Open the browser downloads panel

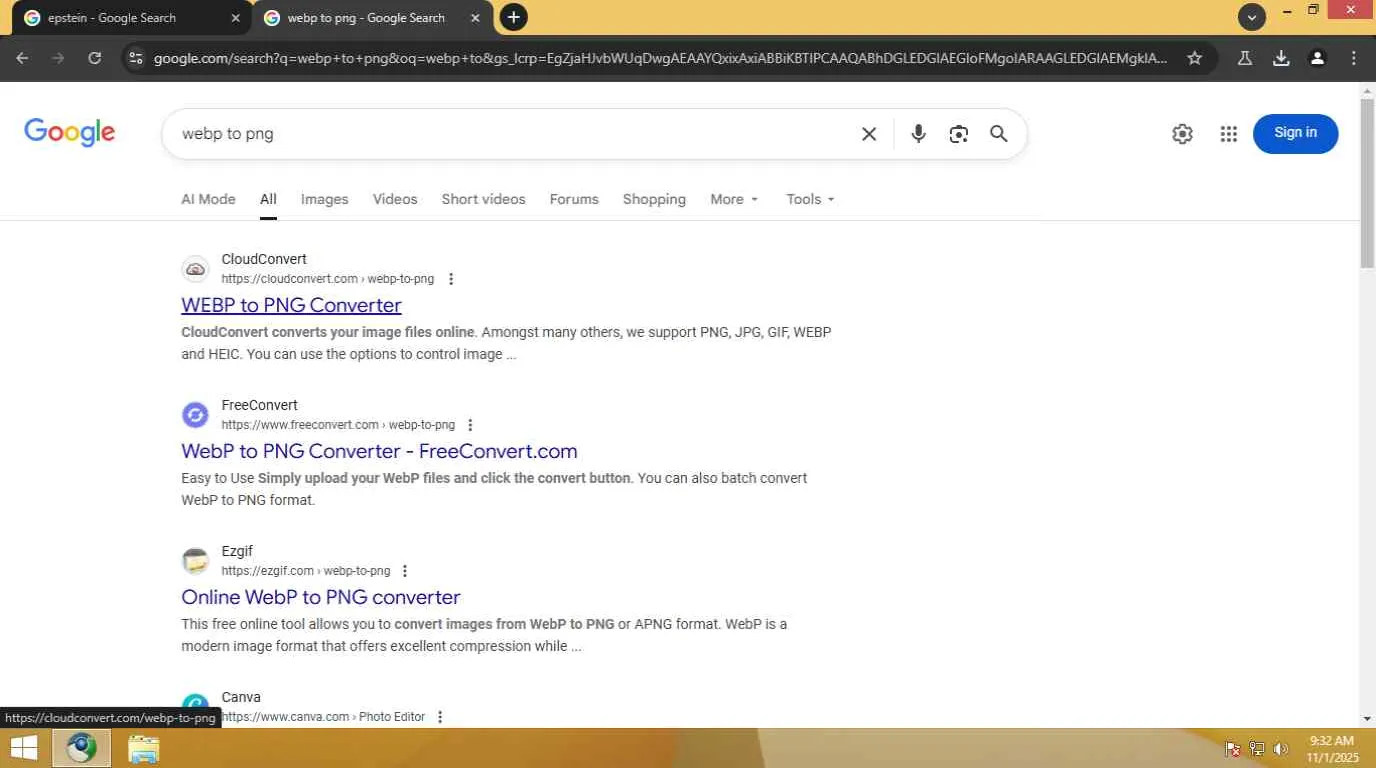click(x=1281, y=58)
